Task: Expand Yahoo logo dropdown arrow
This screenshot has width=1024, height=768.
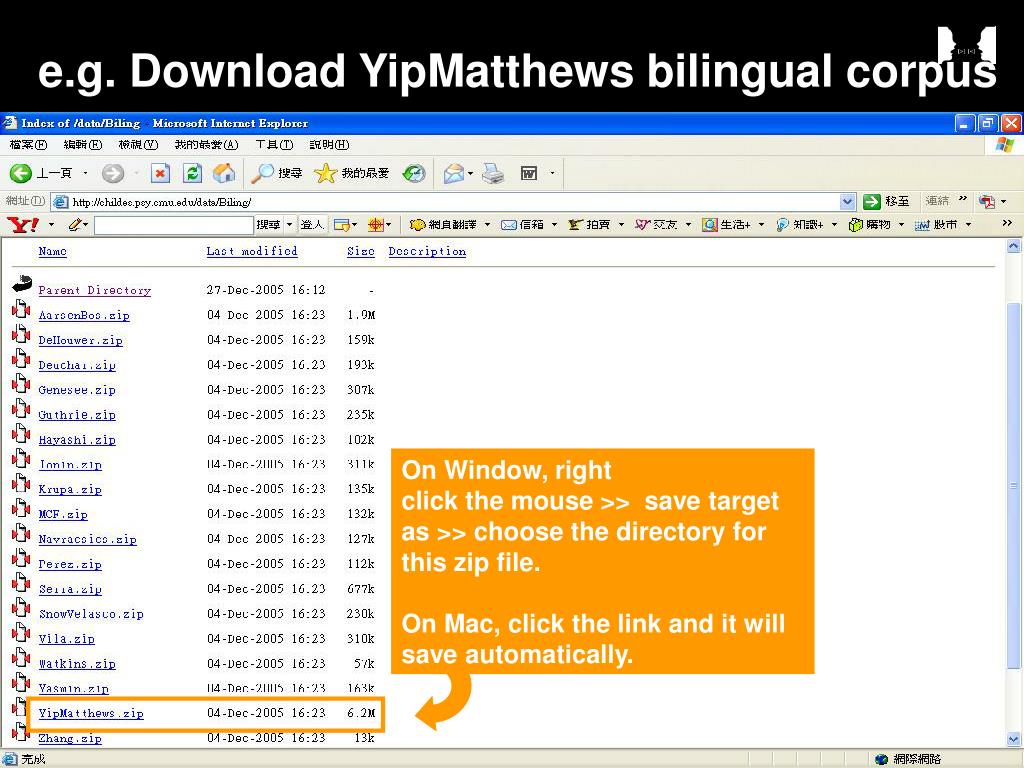Action: click(x=51, y=225)
